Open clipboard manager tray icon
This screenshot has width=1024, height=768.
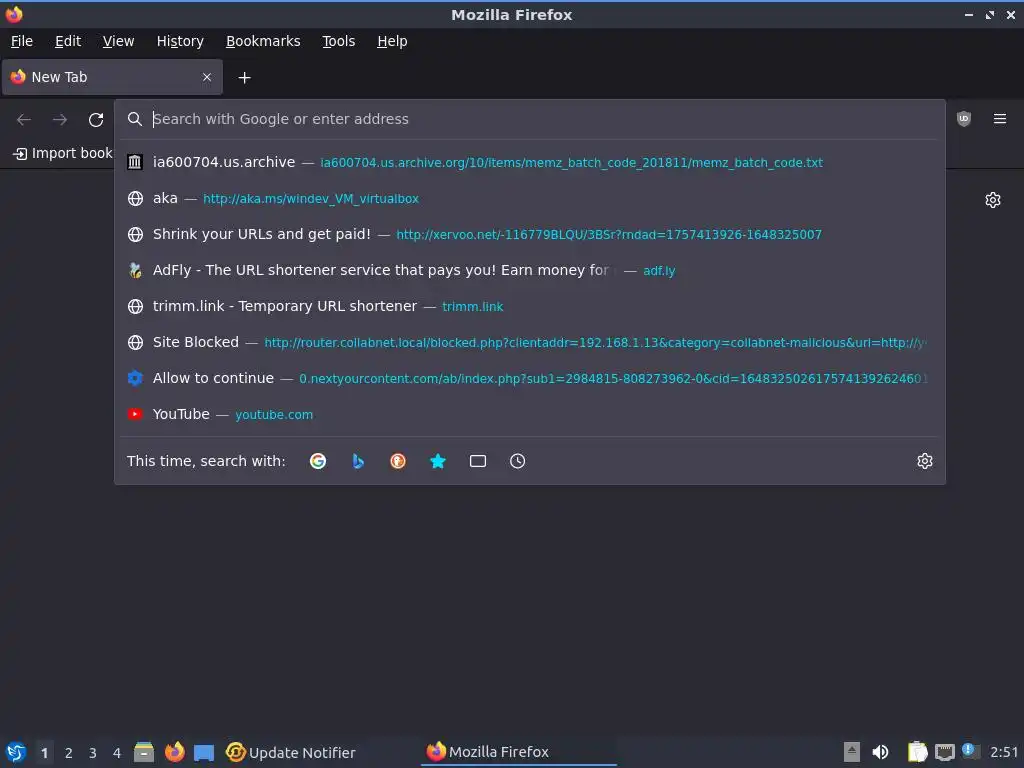[918, 752]
